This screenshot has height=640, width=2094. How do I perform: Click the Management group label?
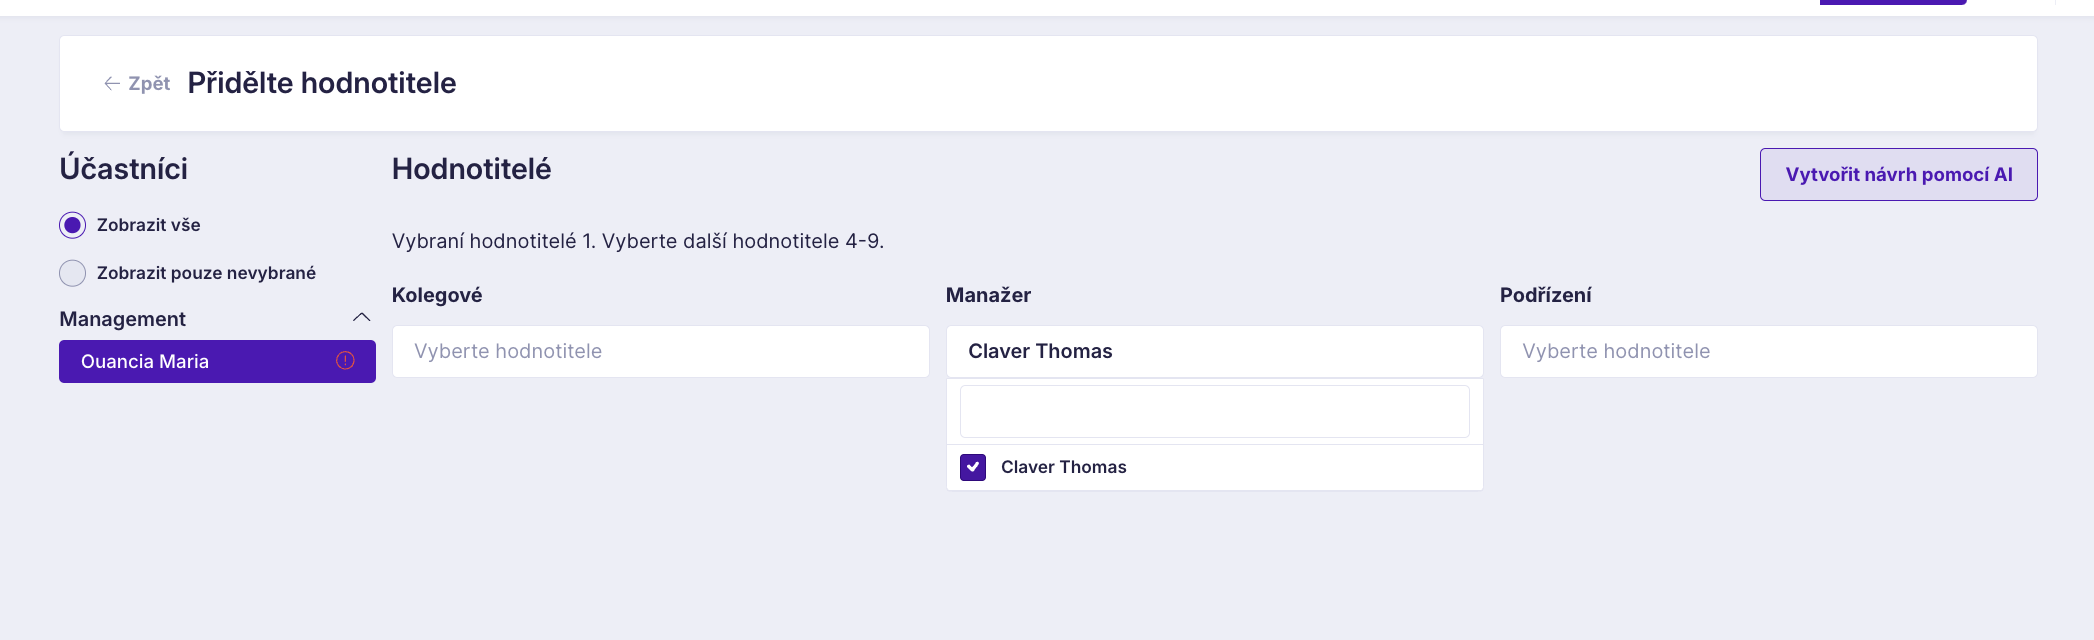122,319
